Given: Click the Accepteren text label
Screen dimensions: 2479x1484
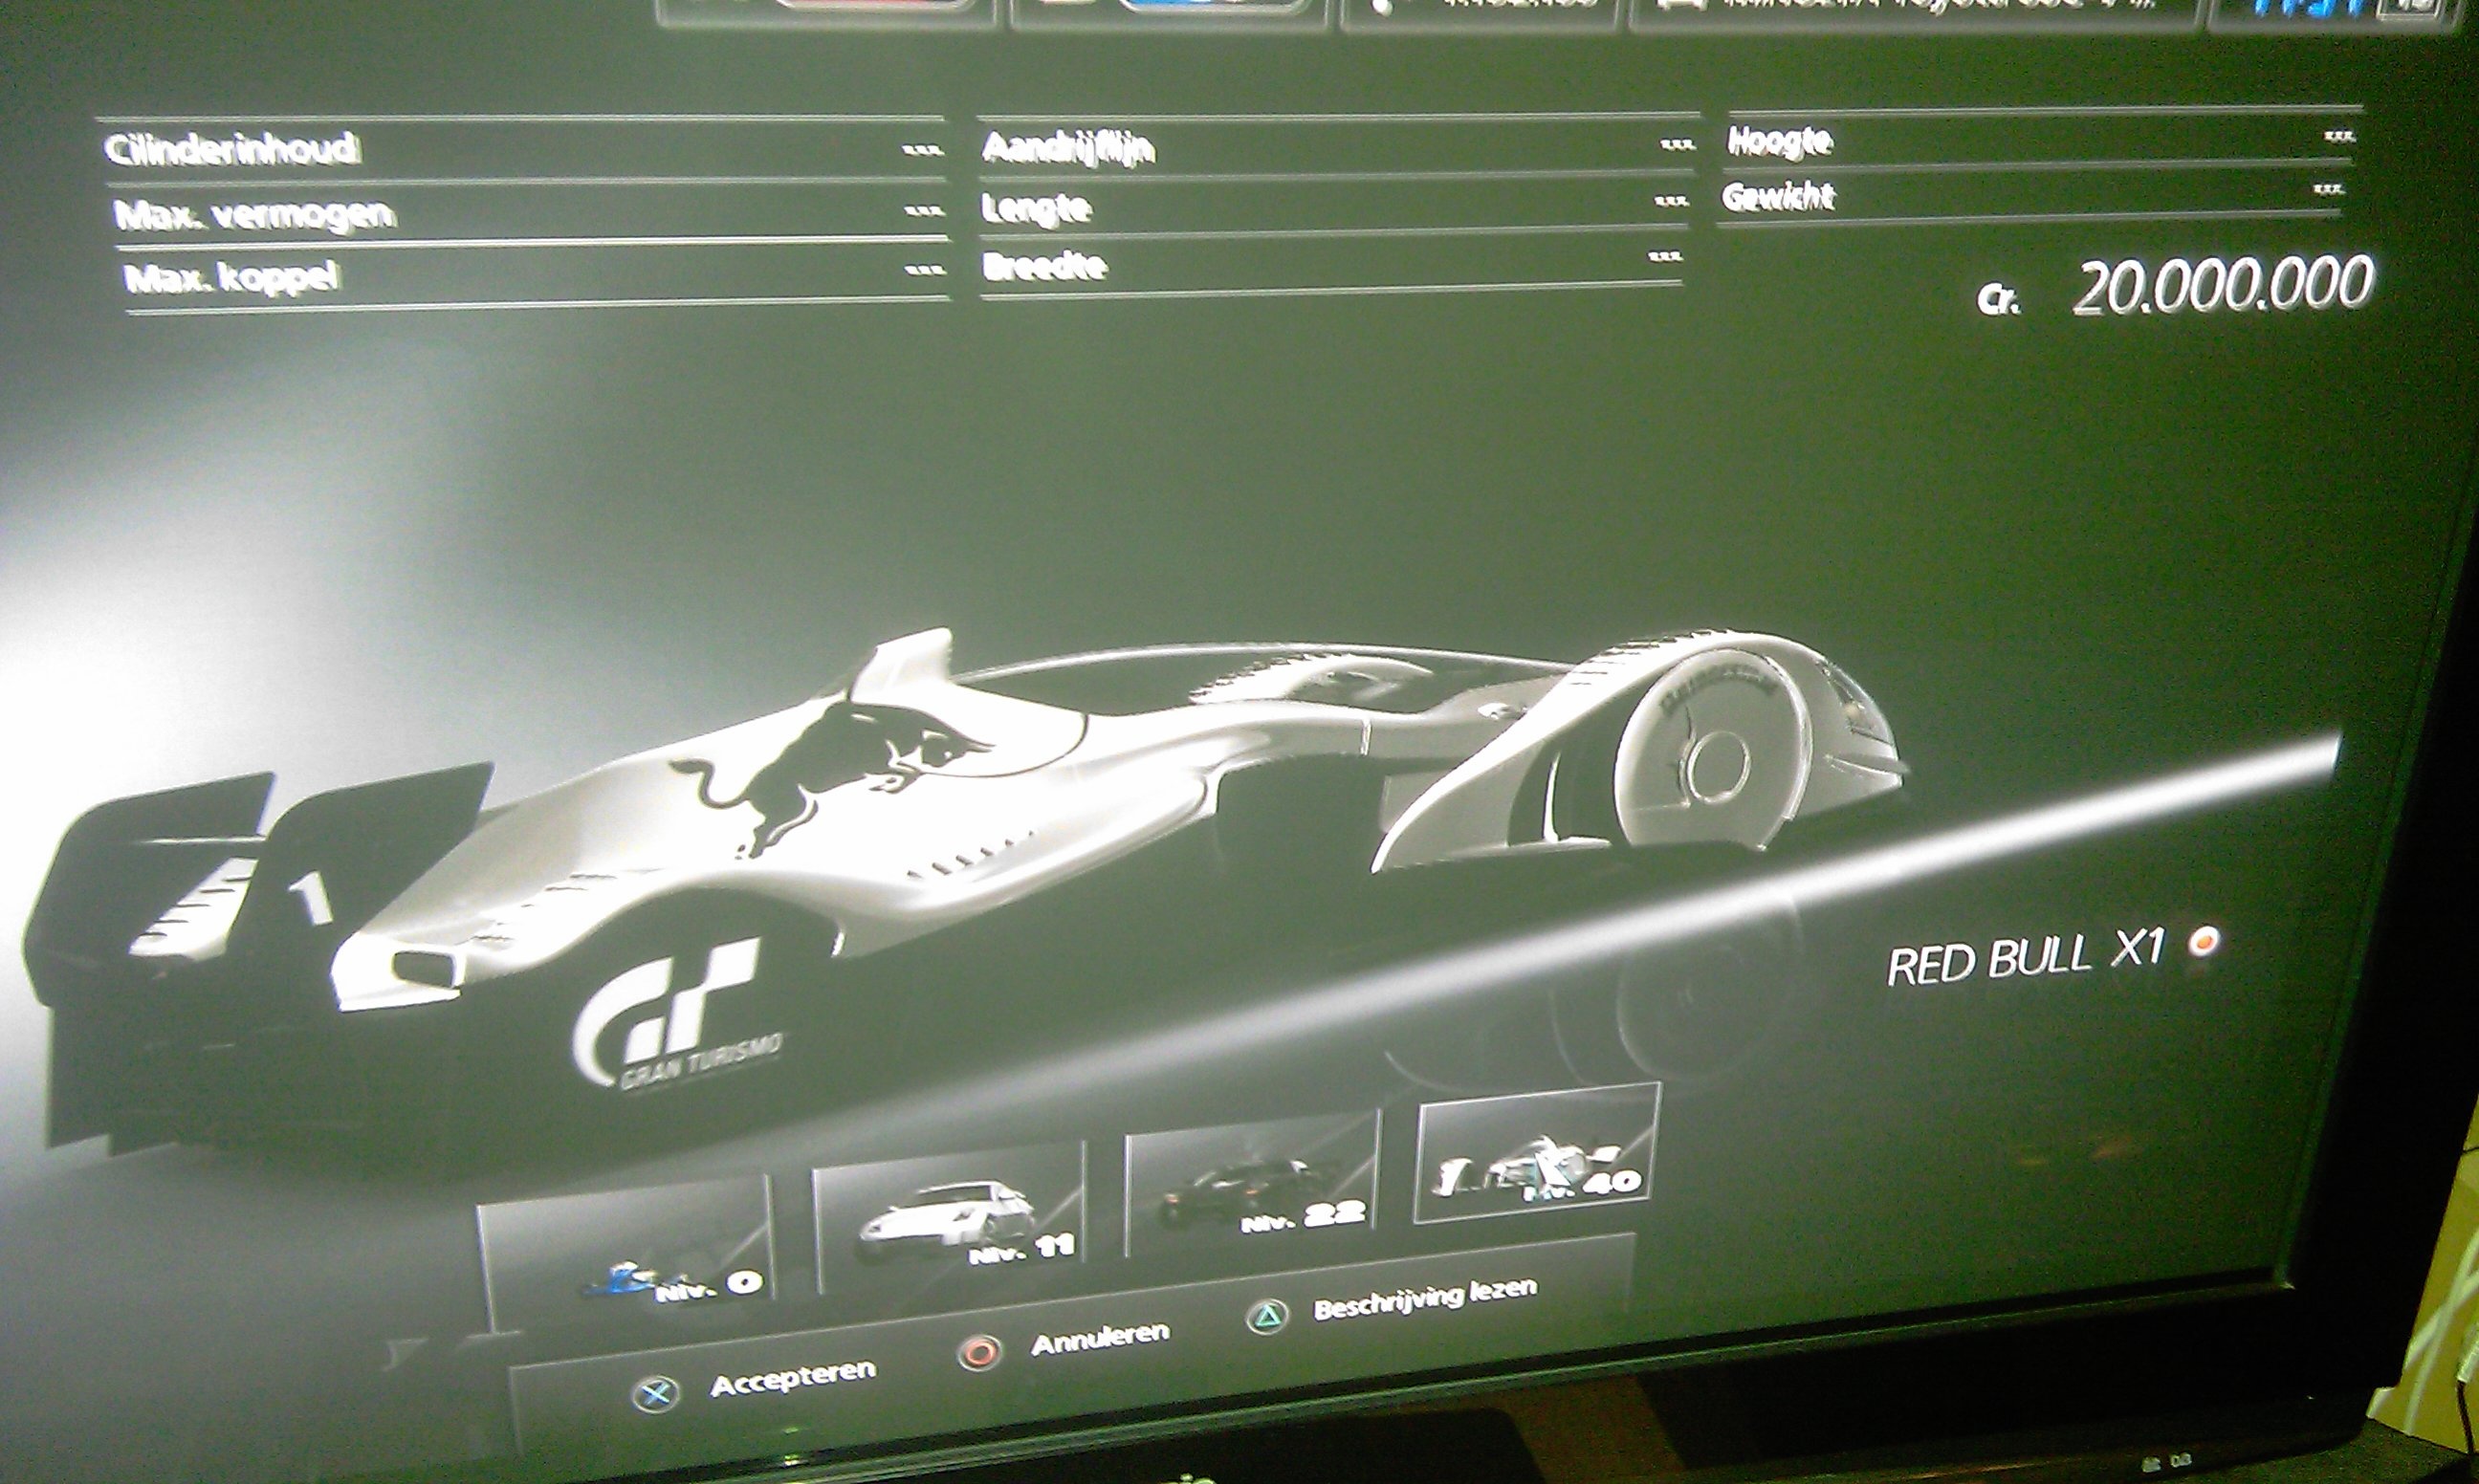Looking at the screenshot, I should (x=792, y=1379).
